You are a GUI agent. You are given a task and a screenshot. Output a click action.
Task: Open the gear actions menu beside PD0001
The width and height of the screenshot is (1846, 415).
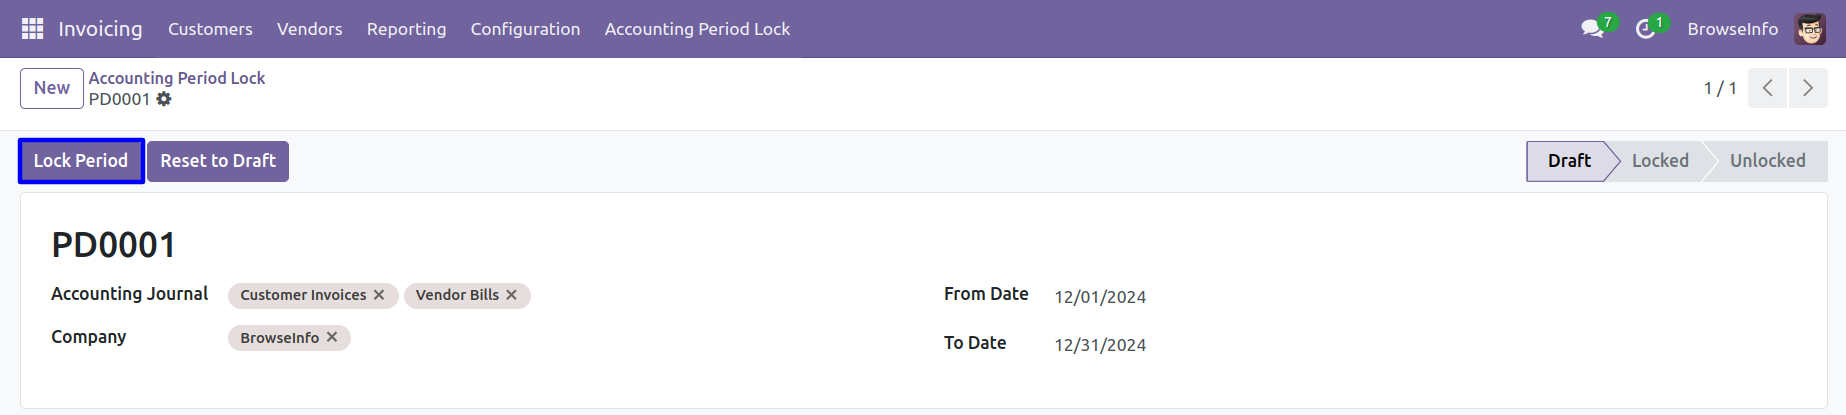pos(164,99)
